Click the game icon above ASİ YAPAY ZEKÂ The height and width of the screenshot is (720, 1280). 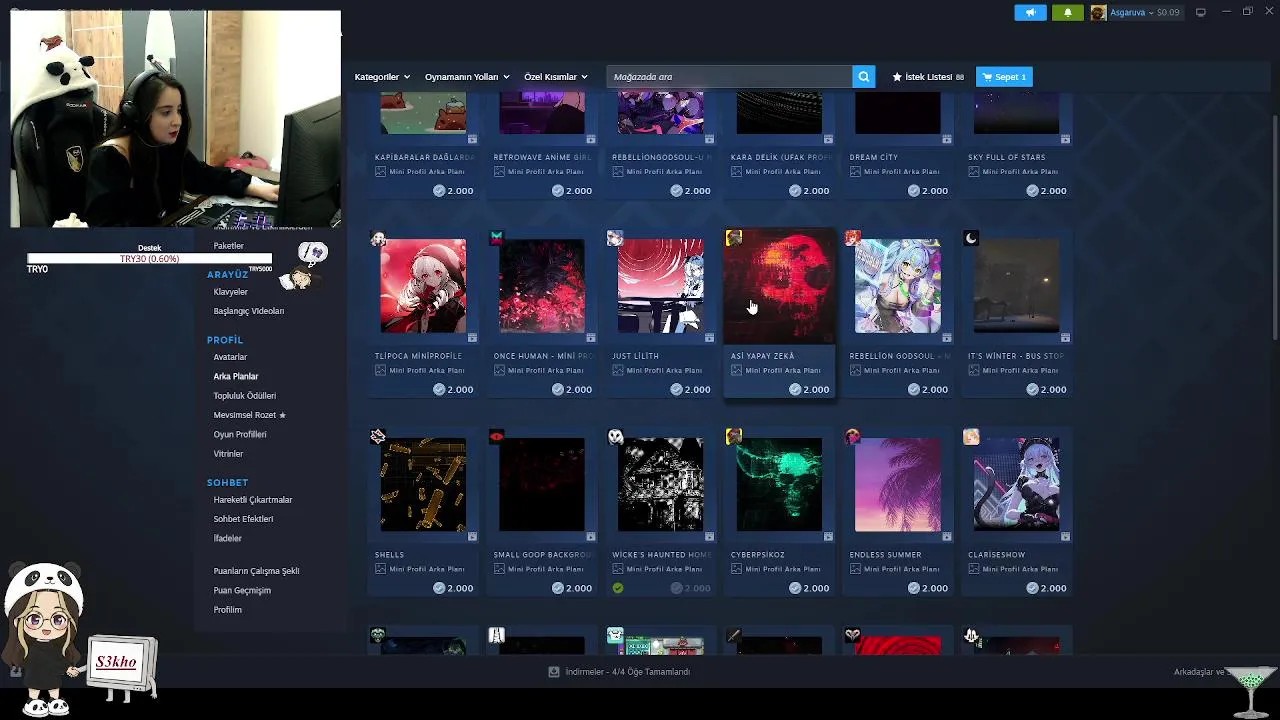734,238
